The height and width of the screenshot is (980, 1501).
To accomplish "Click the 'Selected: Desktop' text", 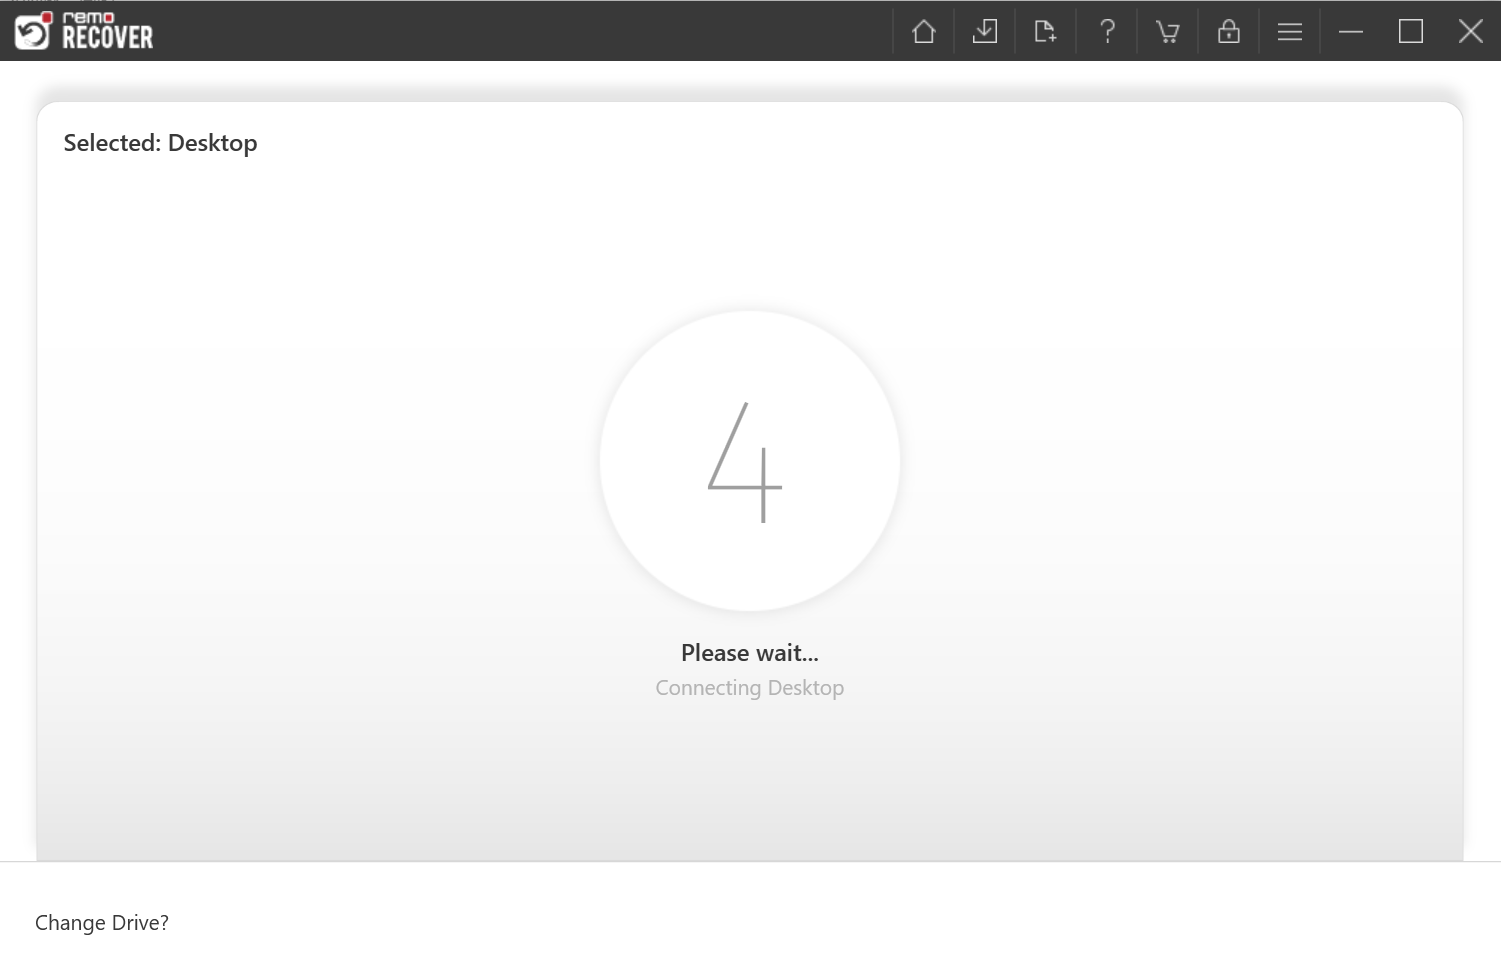I will [x=161, y=143].
